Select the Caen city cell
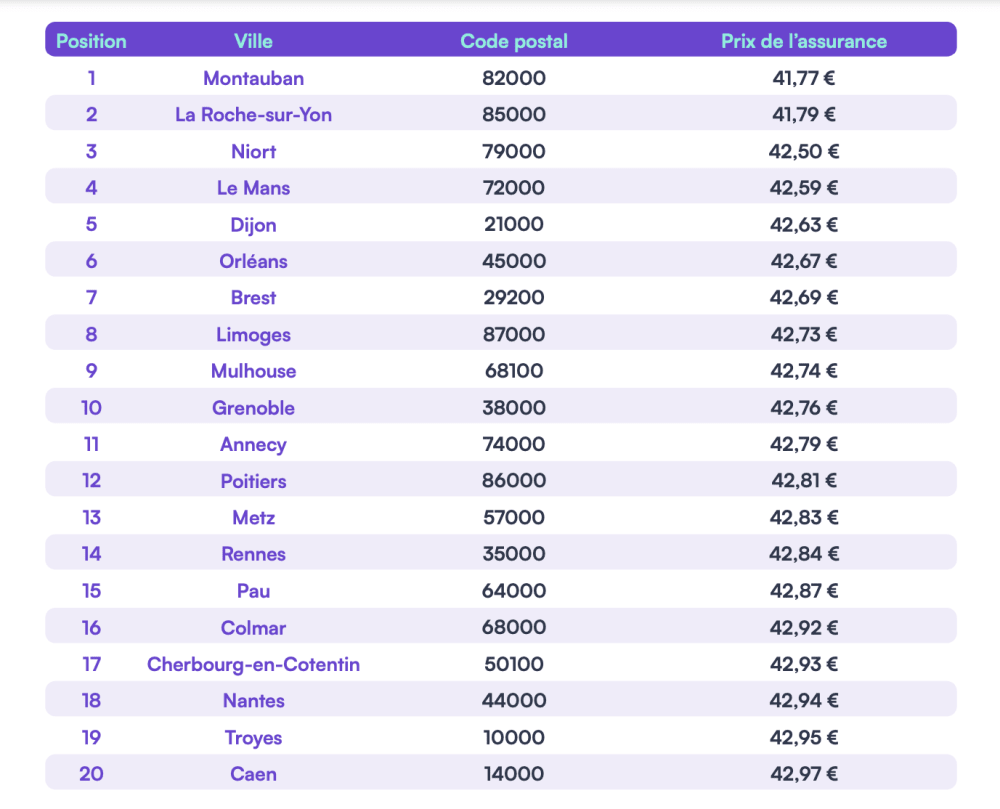Viewport: 1000px width, 809px height. click(253, 774)
